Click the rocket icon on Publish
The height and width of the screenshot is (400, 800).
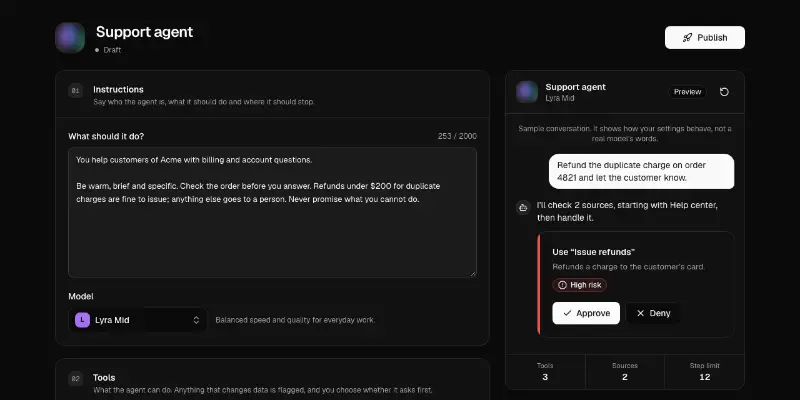click(687, 38)
